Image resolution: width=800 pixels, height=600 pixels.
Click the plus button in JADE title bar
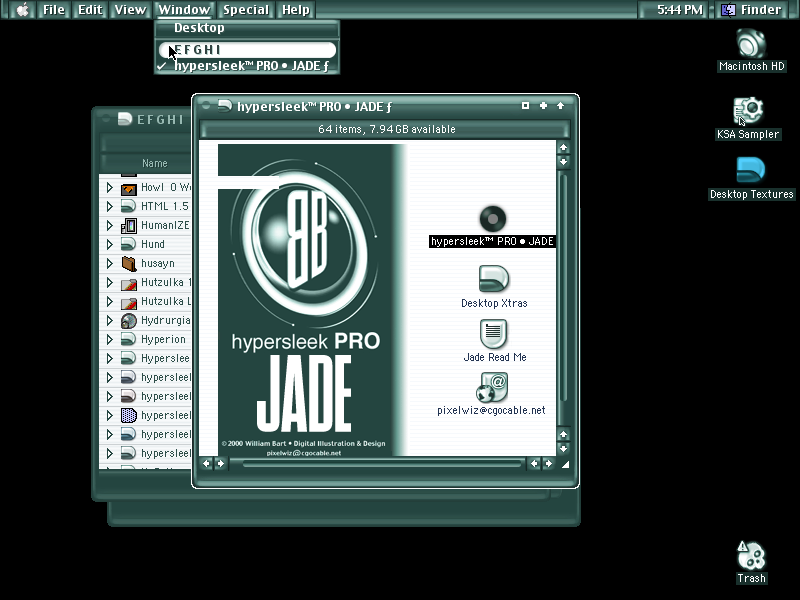click(x=543, y=106)
